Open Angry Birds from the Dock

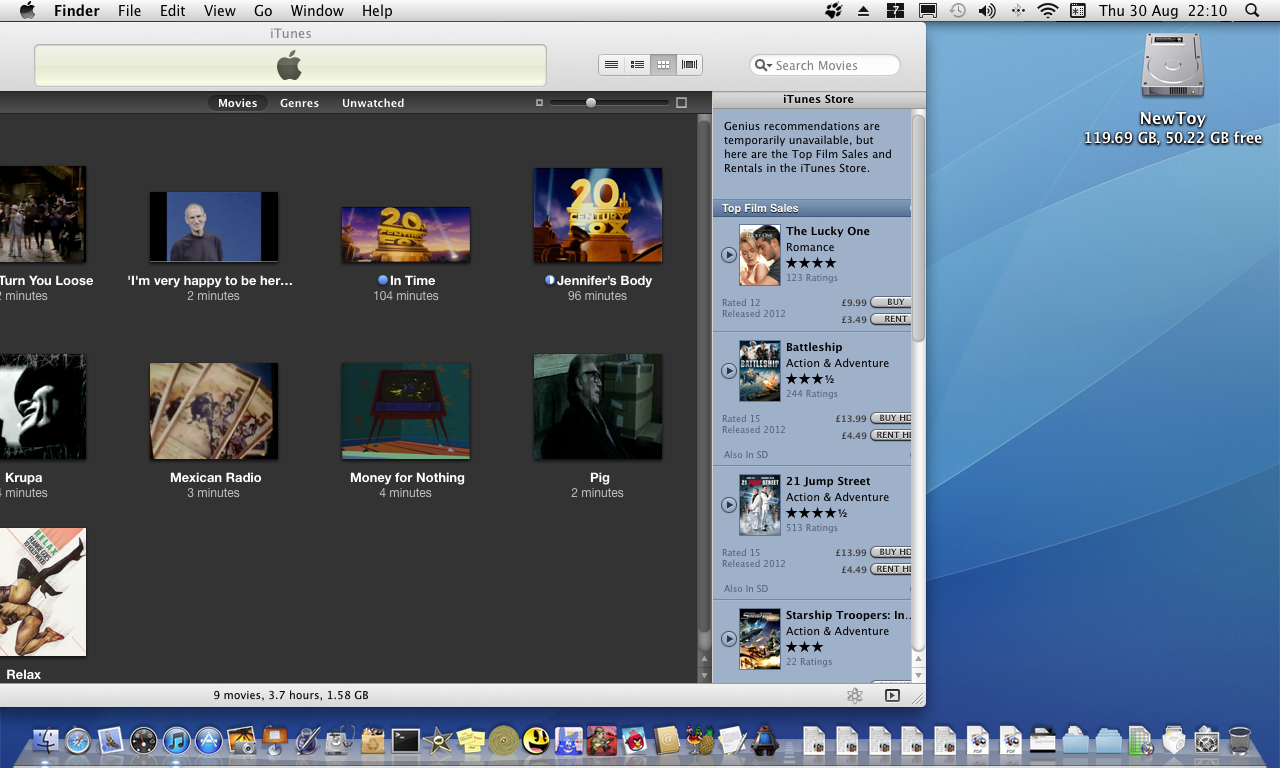634,741
